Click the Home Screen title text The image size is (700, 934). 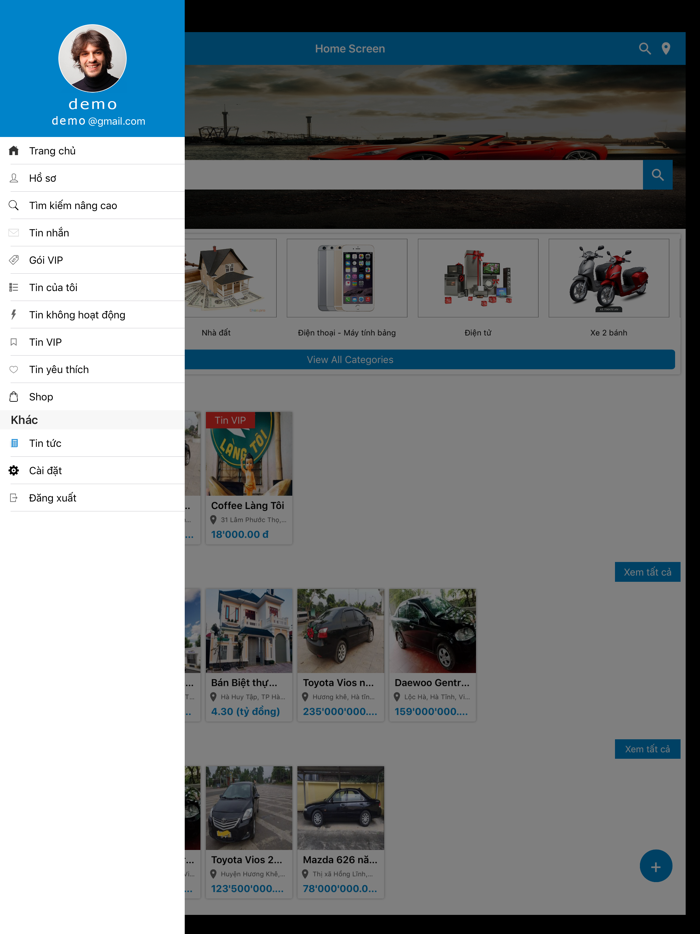(x=350, y=49)
